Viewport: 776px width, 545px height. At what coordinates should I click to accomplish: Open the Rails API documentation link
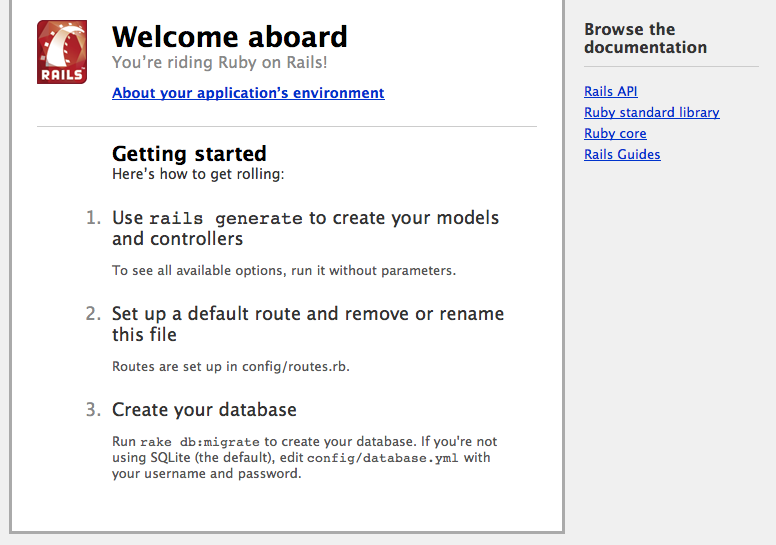pyautogui.click(x=611, y=92)
